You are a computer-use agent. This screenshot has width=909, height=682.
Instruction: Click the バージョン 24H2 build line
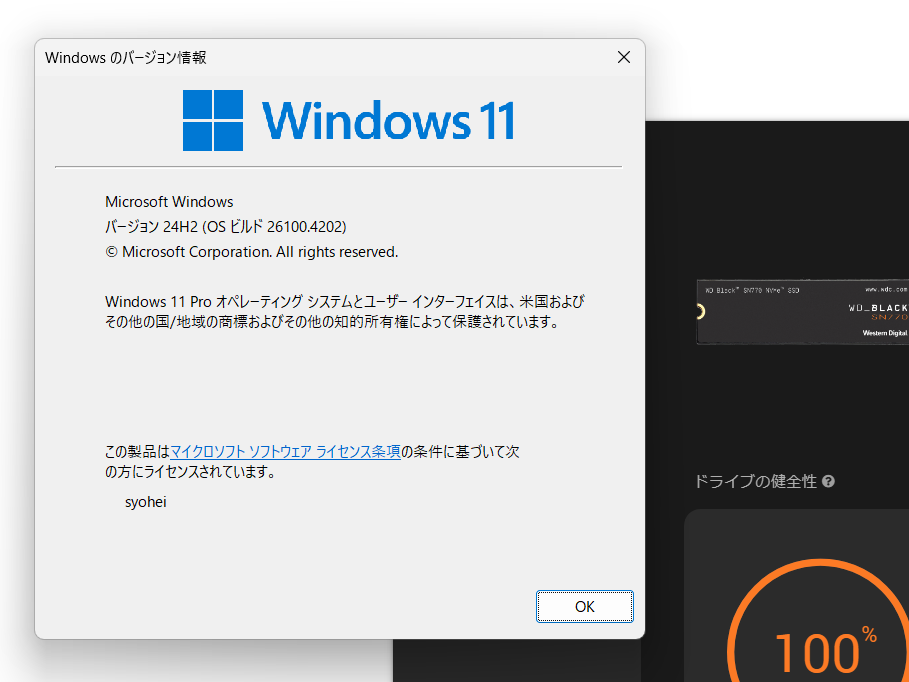pos(226,227)
